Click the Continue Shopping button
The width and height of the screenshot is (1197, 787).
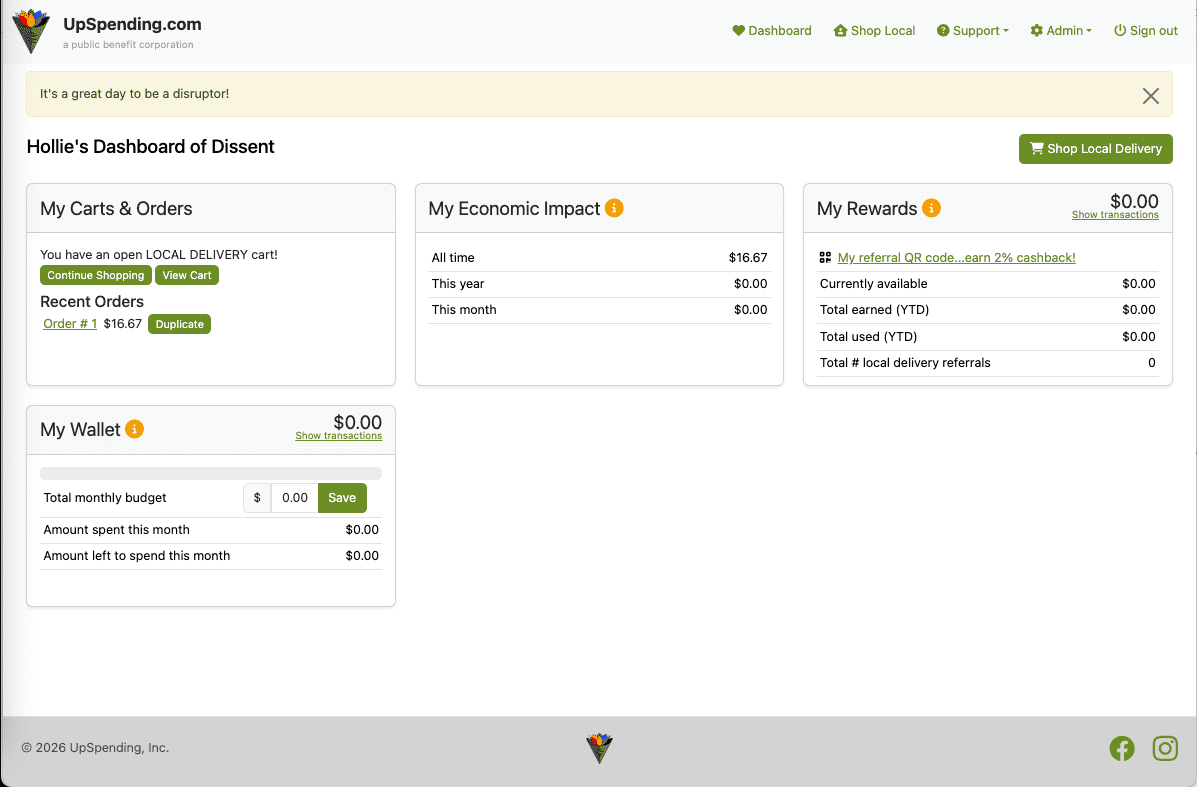pos(96,276)
